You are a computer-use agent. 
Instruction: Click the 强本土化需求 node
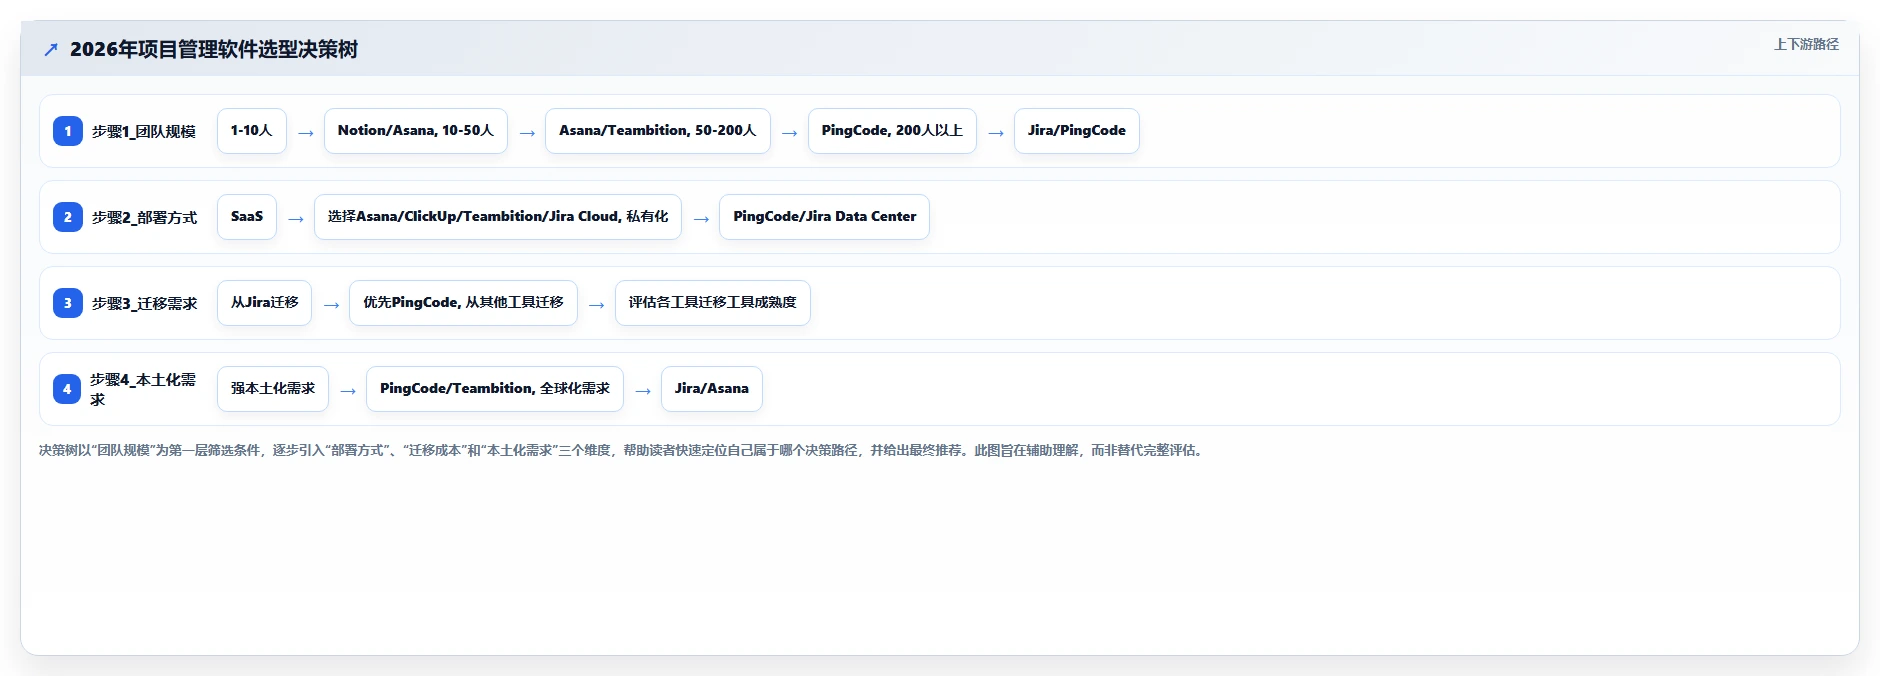[273, 389]
